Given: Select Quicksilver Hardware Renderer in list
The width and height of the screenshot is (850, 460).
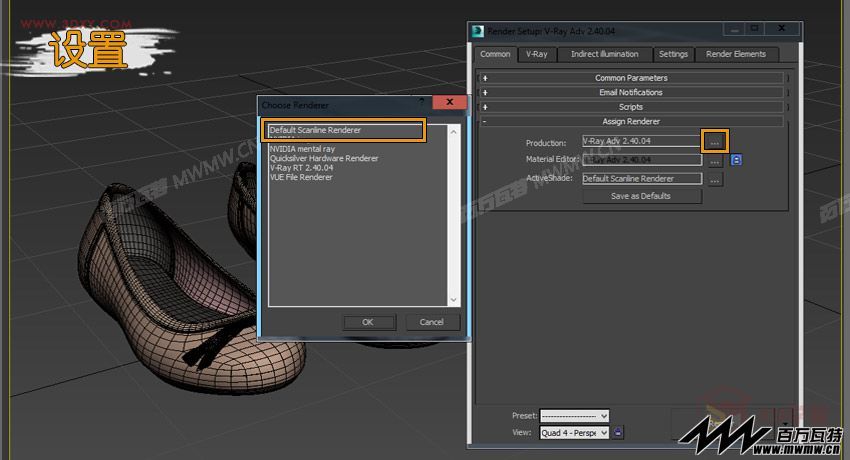Looking at the screenshot, I should click(x=324, y=159).
